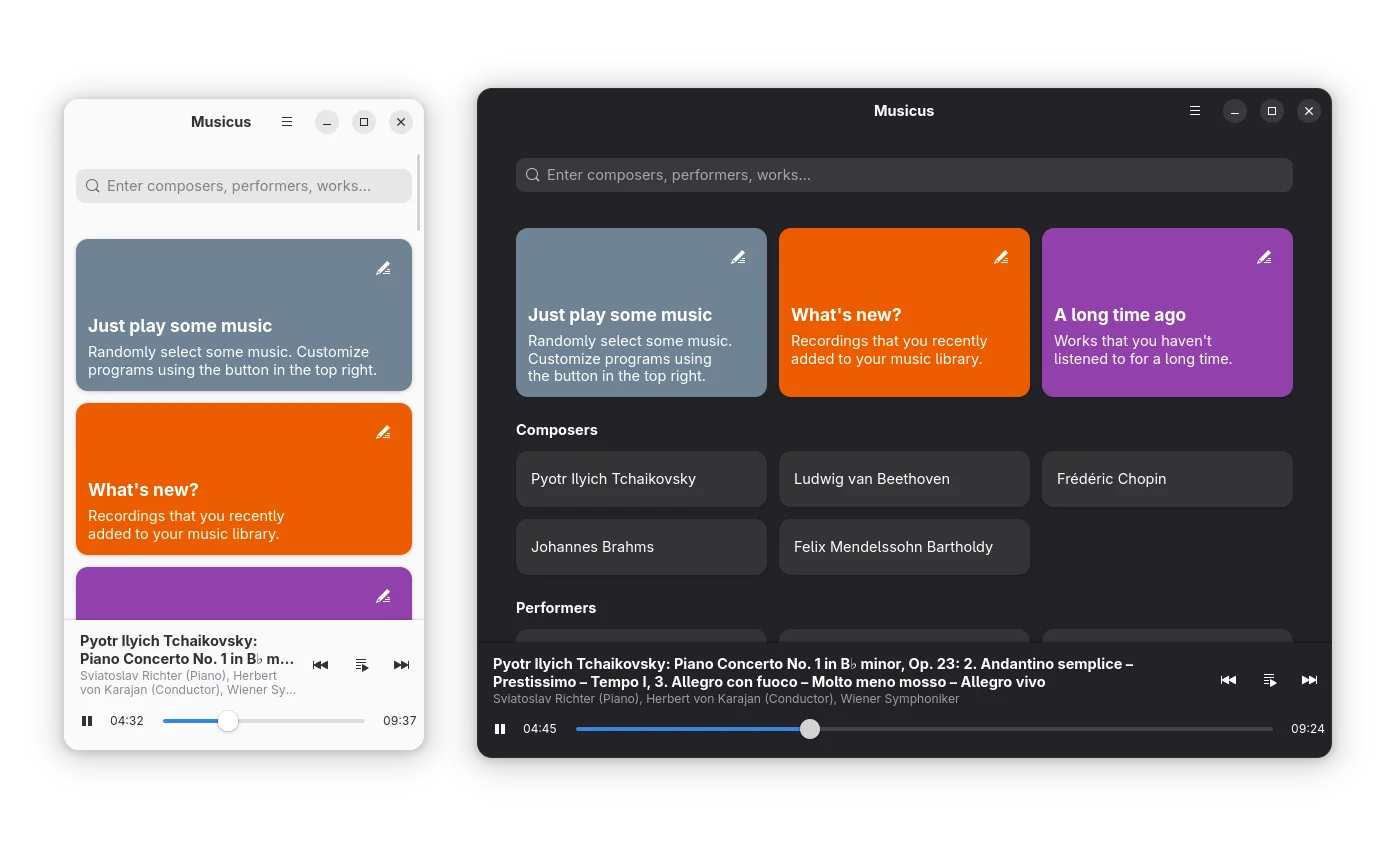1390x848 pixels.
Task: Open hamburger menu in the dark Musicus window
Action: tap(1195, 111)
